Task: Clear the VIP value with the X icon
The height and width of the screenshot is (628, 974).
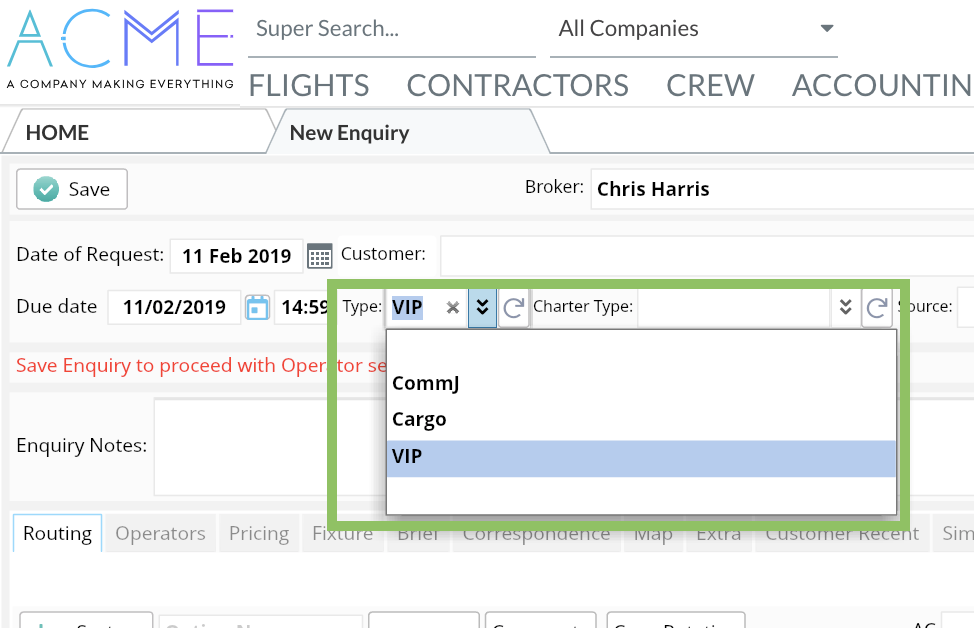Action: [452, 308]
